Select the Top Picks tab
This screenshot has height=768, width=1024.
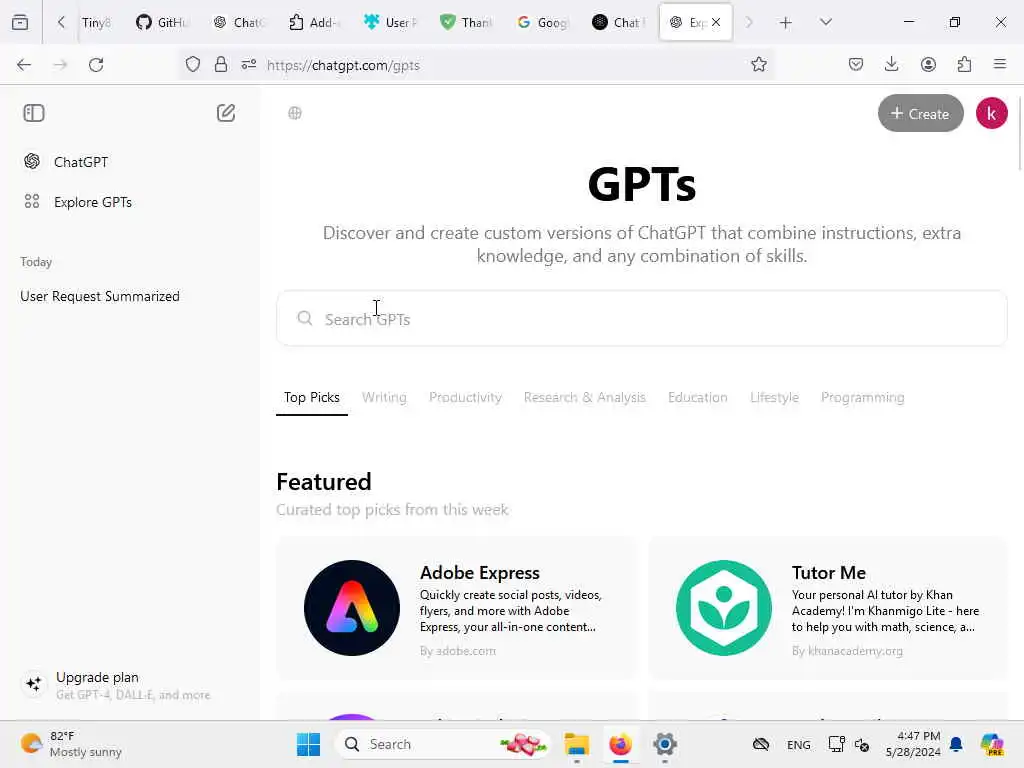(312, 398)
